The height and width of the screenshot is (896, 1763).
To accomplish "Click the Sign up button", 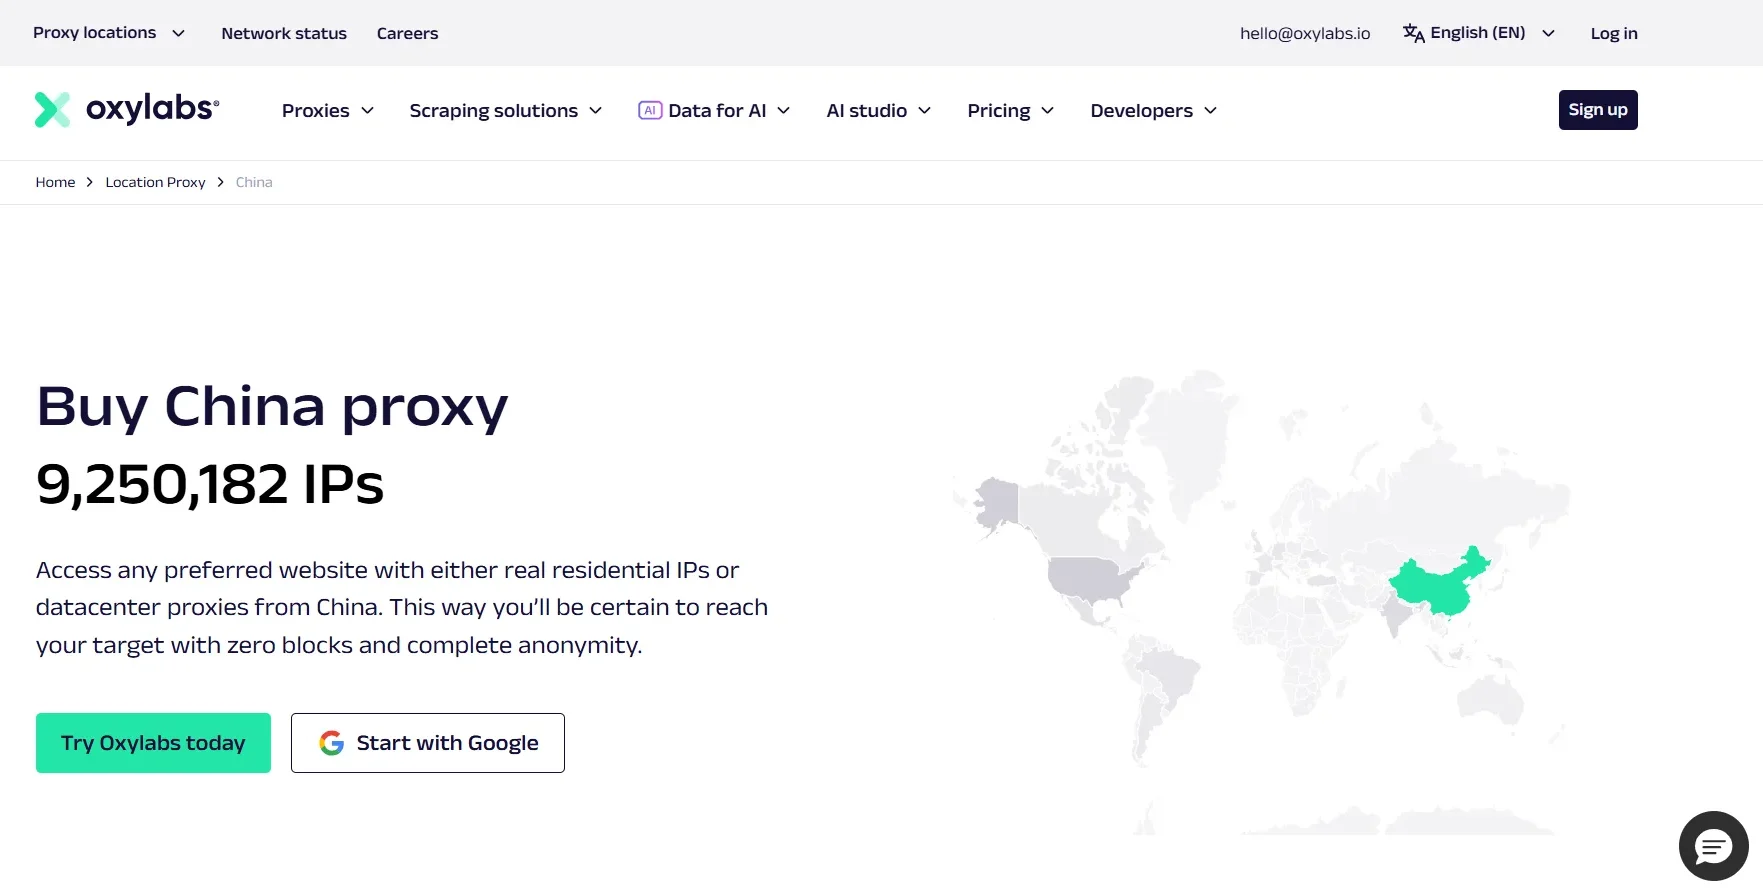I will [1598, 110].
